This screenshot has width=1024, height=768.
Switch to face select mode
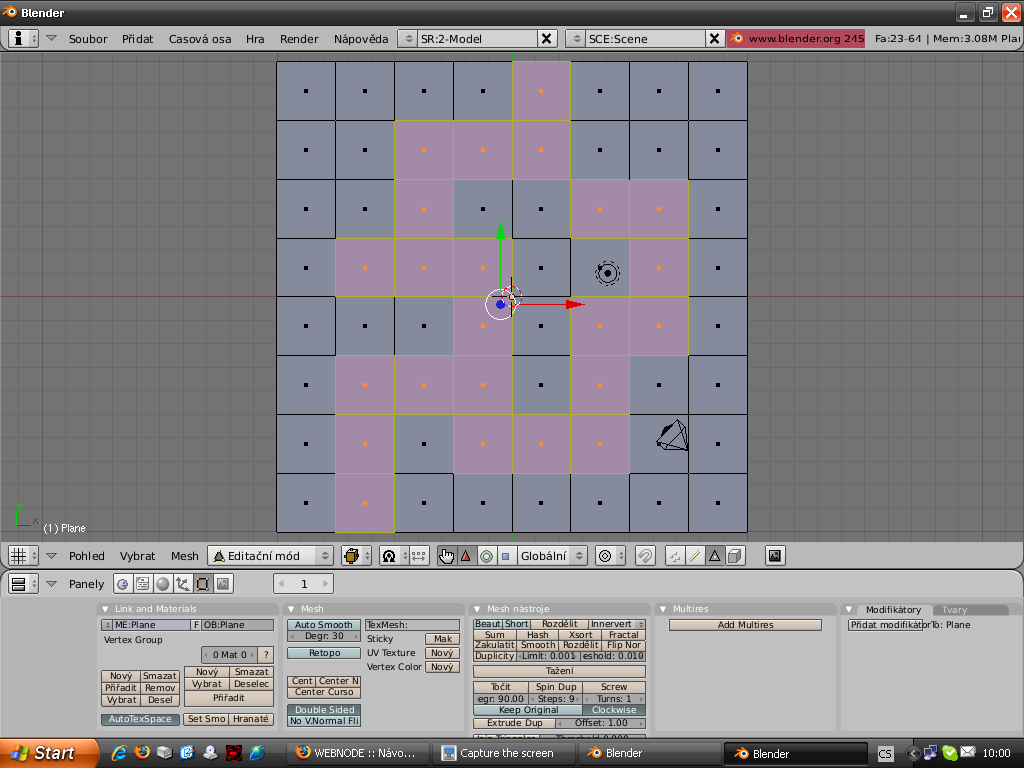tap(714, 556)
